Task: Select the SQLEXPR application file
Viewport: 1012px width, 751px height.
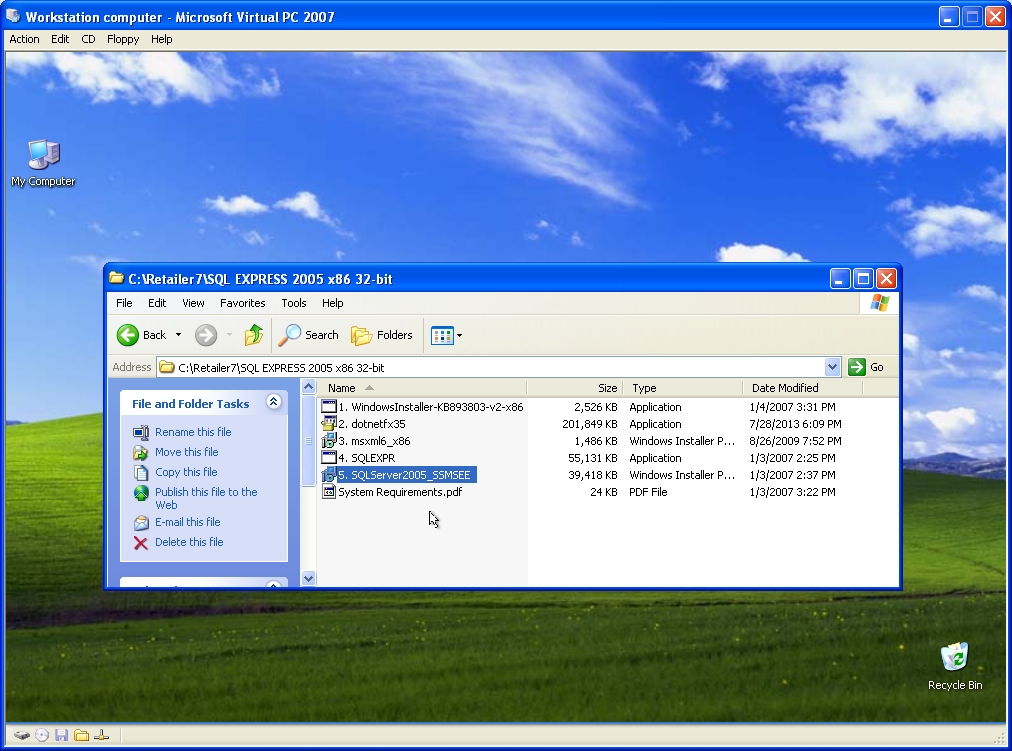Action: coord(366,458)
